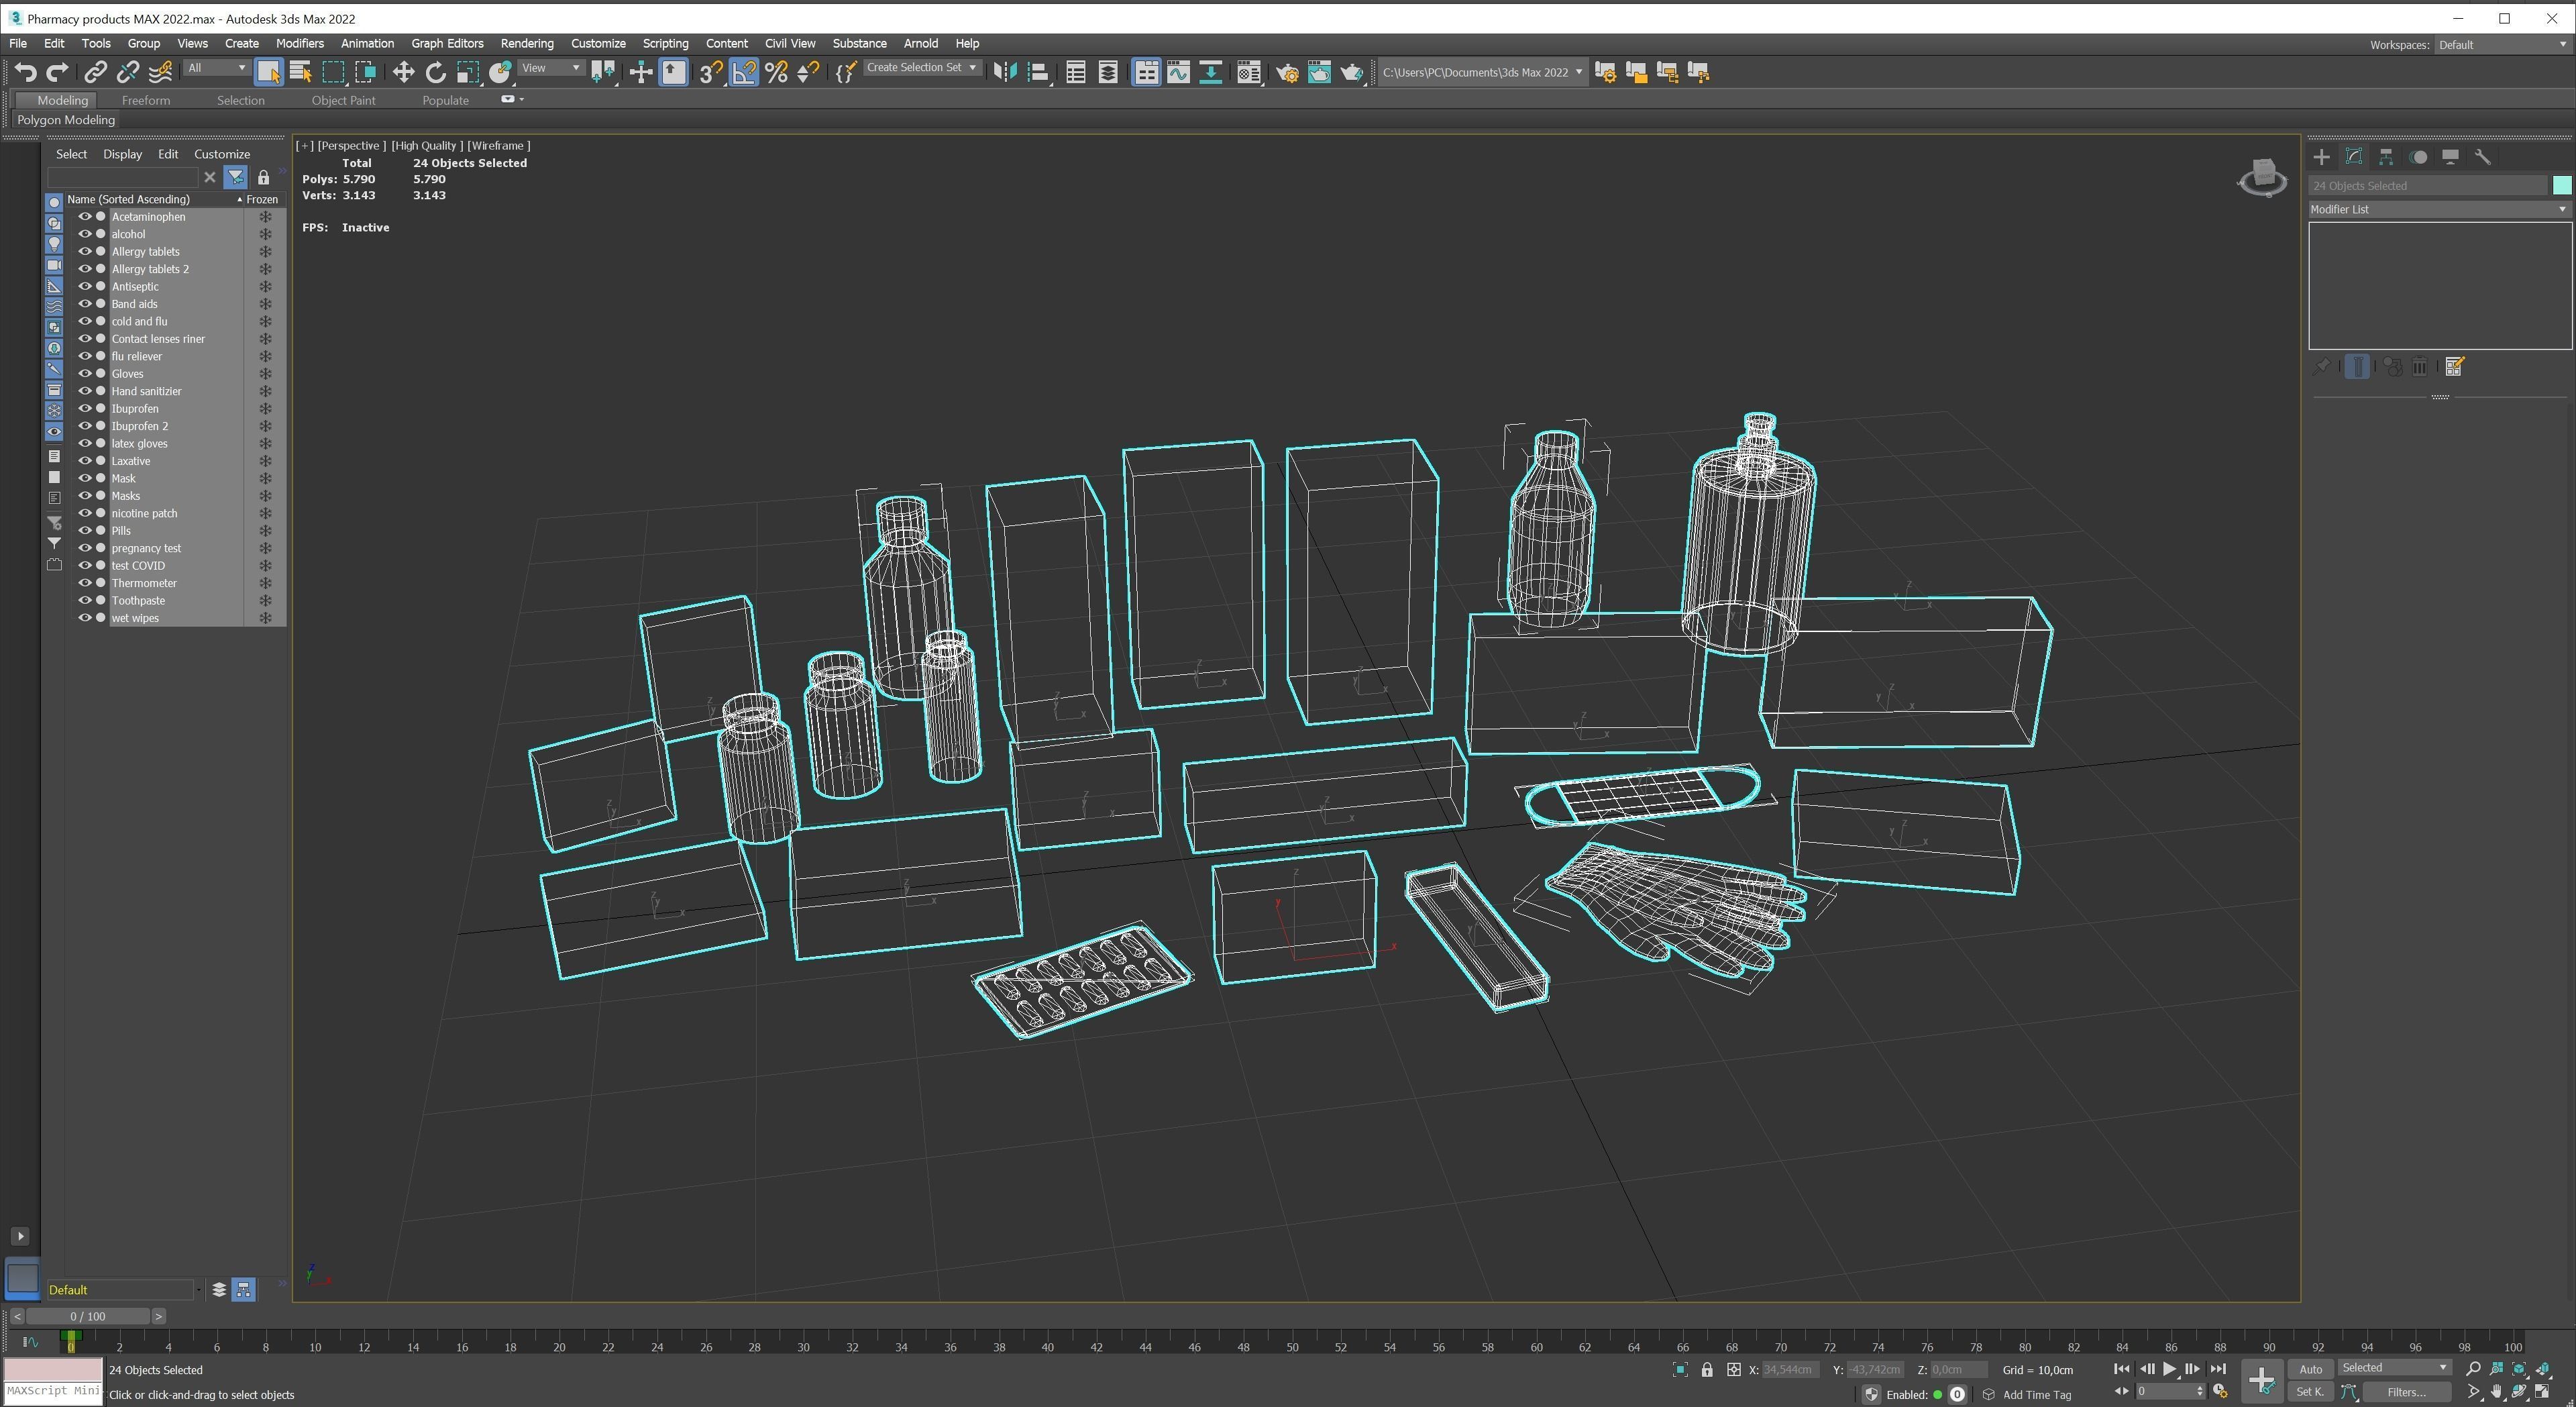This screenshot has height=1407, width=2576.
Task: Toggle the Angle Snap icon
Action: point(743,72)
